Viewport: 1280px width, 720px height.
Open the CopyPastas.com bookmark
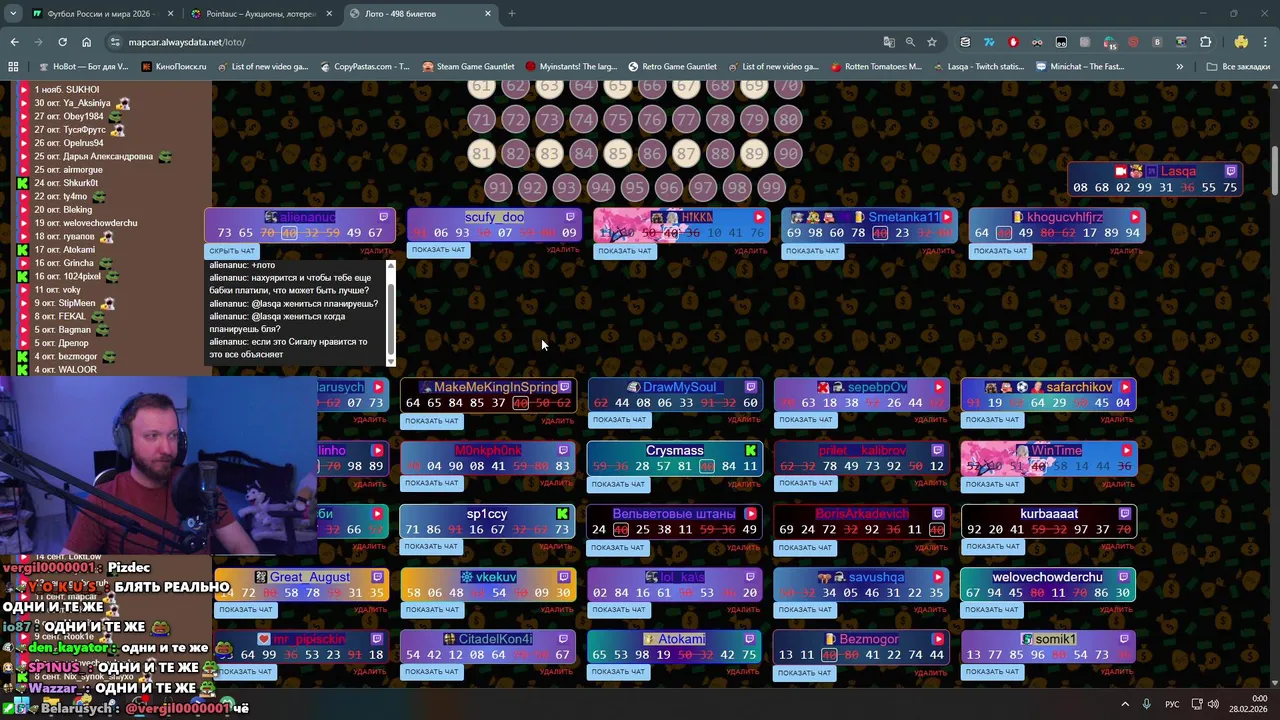(x=365, y=67)
